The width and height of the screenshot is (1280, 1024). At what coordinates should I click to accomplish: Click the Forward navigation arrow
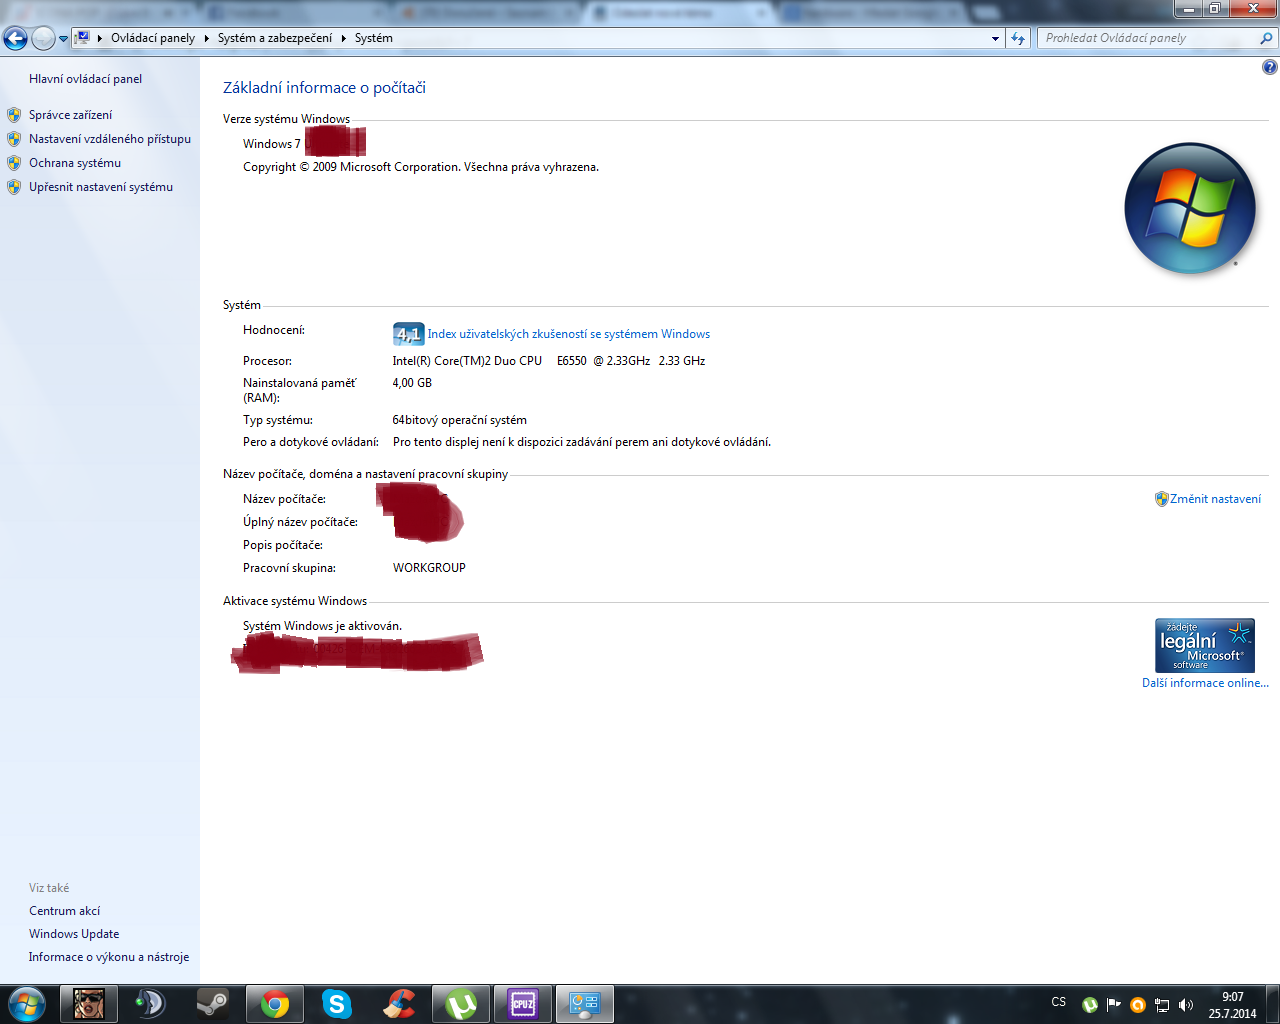click(x=43, y=38)
